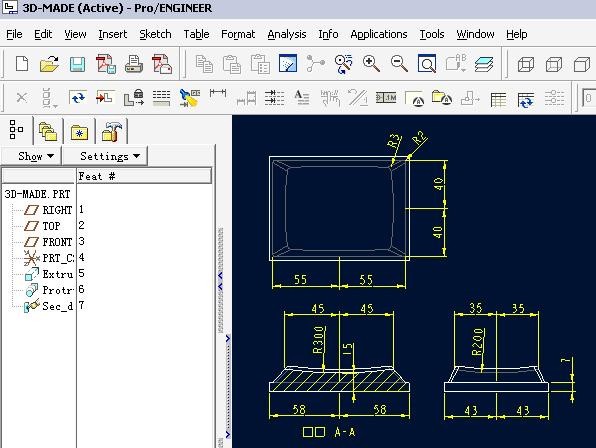Open the Format menu
Viewport: 596px width, 448px height.
pyautogui.click(x=238, y=34)
